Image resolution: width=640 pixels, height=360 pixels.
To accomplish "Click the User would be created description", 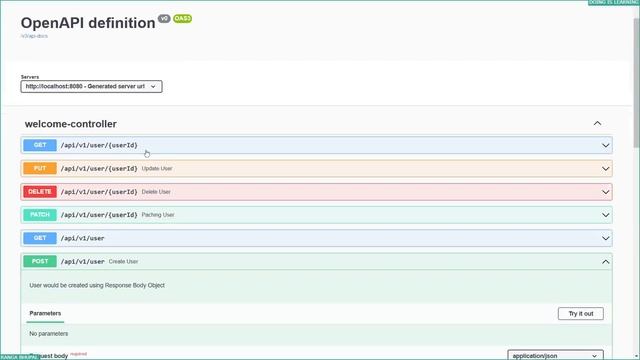I will pos(97,285).
